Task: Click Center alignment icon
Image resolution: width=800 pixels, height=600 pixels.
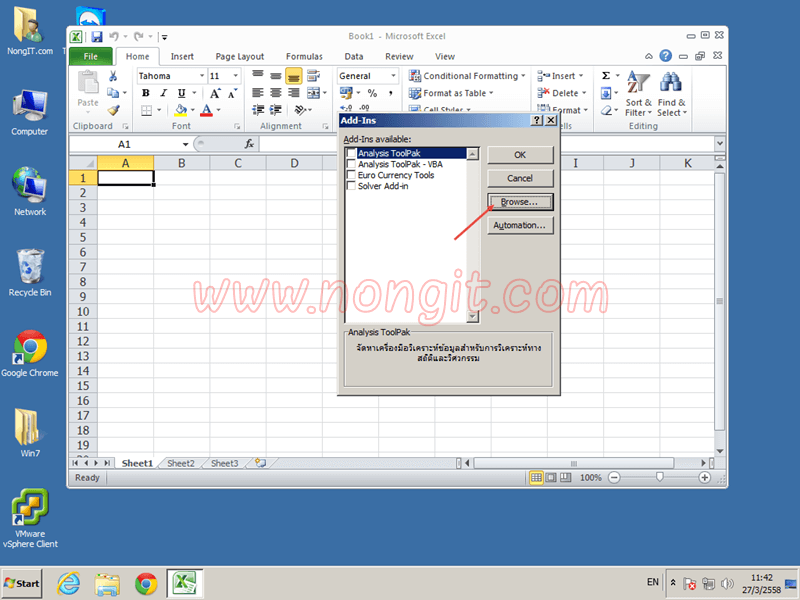Action: coord(276,93)
